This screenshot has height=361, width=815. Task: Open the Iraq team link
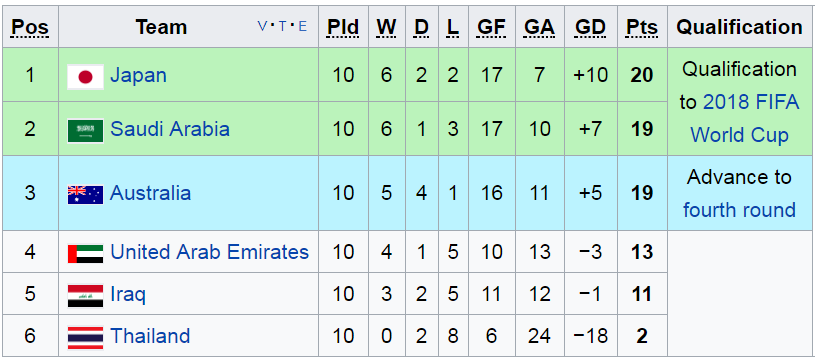click(x=128, y=295)
